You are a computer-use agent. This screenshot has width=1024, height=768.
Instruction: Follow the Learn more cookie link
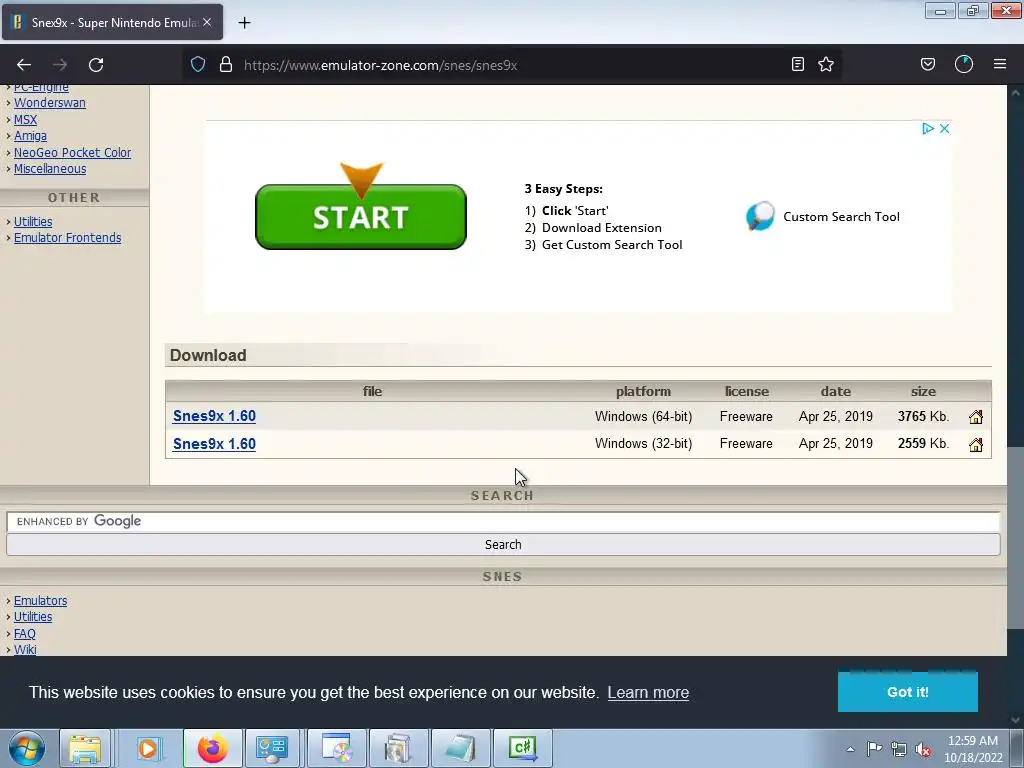click(x=648, y=692)
